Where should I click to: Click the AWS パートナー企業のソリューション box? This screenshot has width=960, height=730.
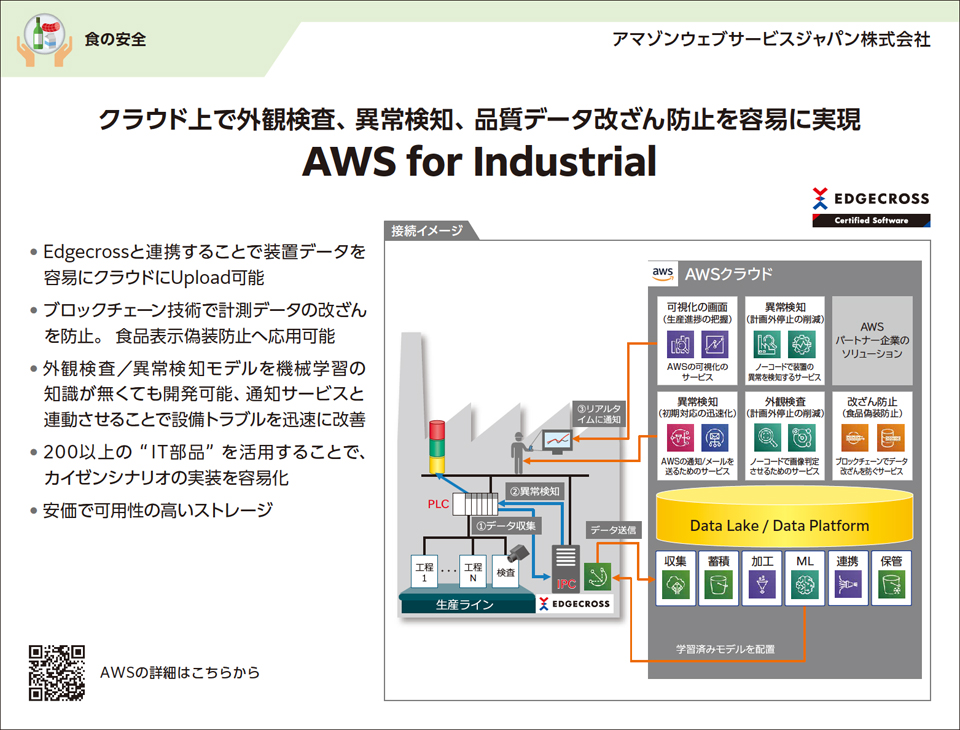(872, 341)
